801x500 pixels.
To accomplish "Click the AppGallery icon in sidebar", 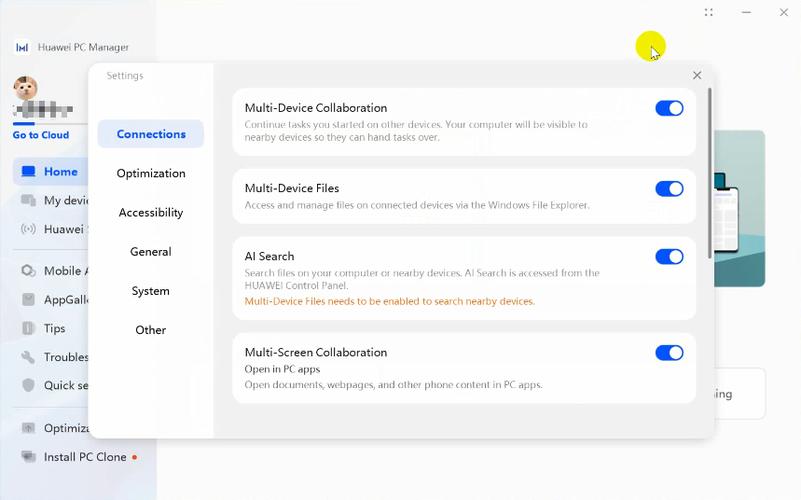I will [29, 299].
